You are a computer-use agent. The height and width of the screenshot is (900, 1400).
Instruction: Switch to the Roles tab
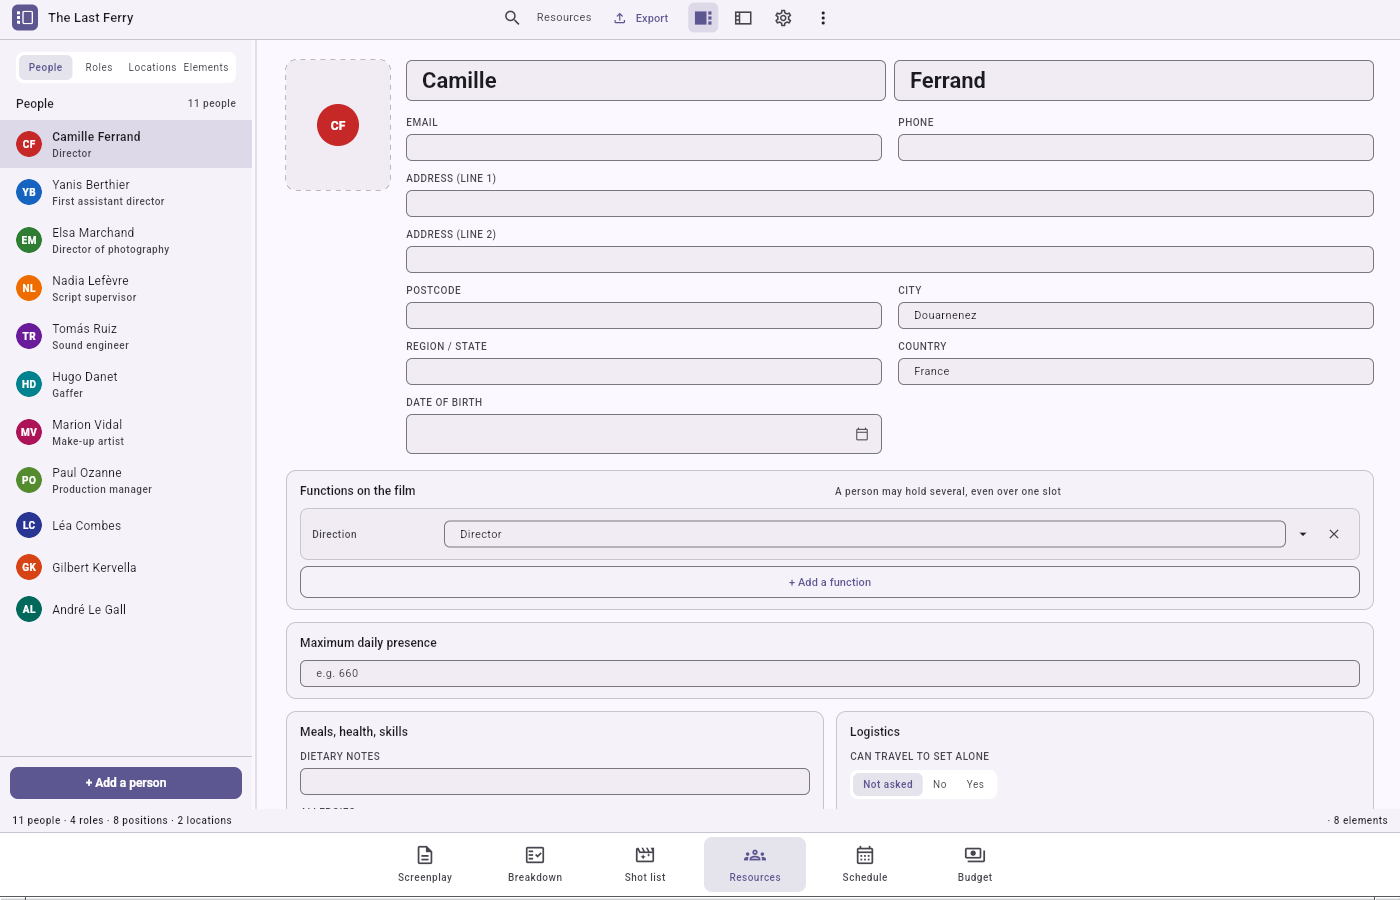click(99, 67)
